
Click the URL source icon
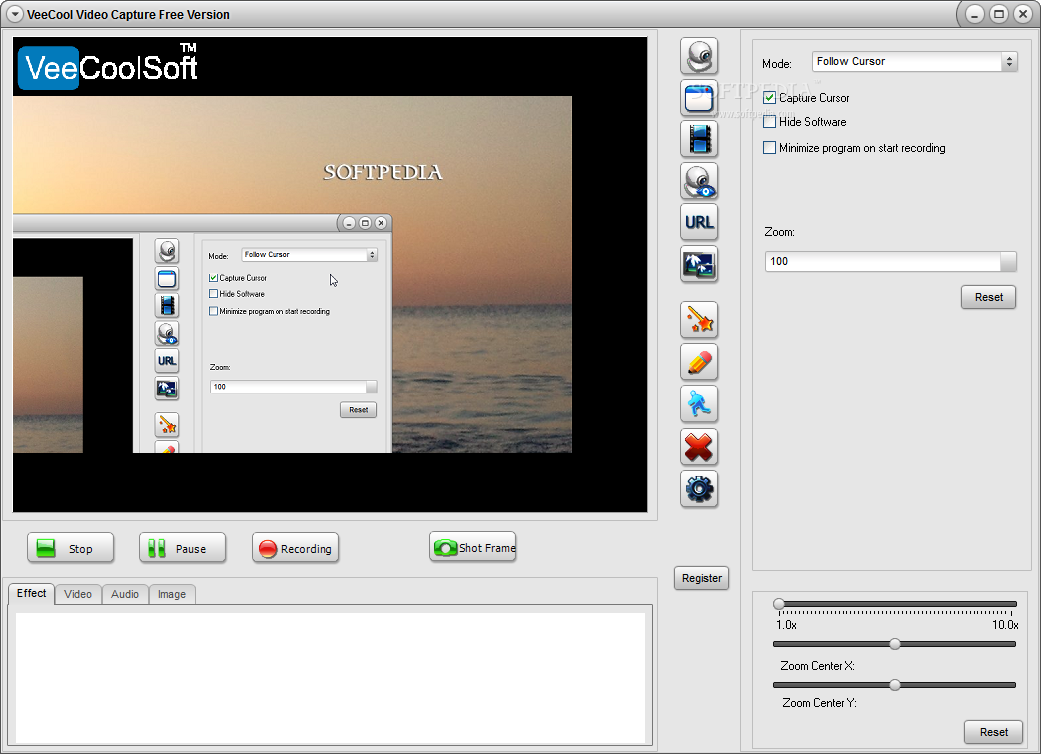[x=699, y=222]
